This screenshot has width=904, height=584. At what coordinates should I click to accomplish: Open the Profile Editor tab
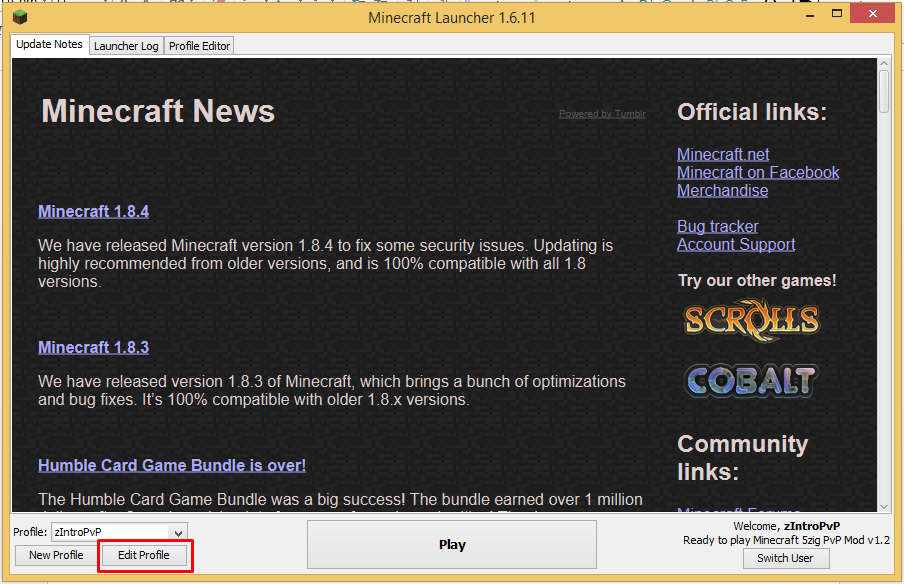tap(199, 46)
